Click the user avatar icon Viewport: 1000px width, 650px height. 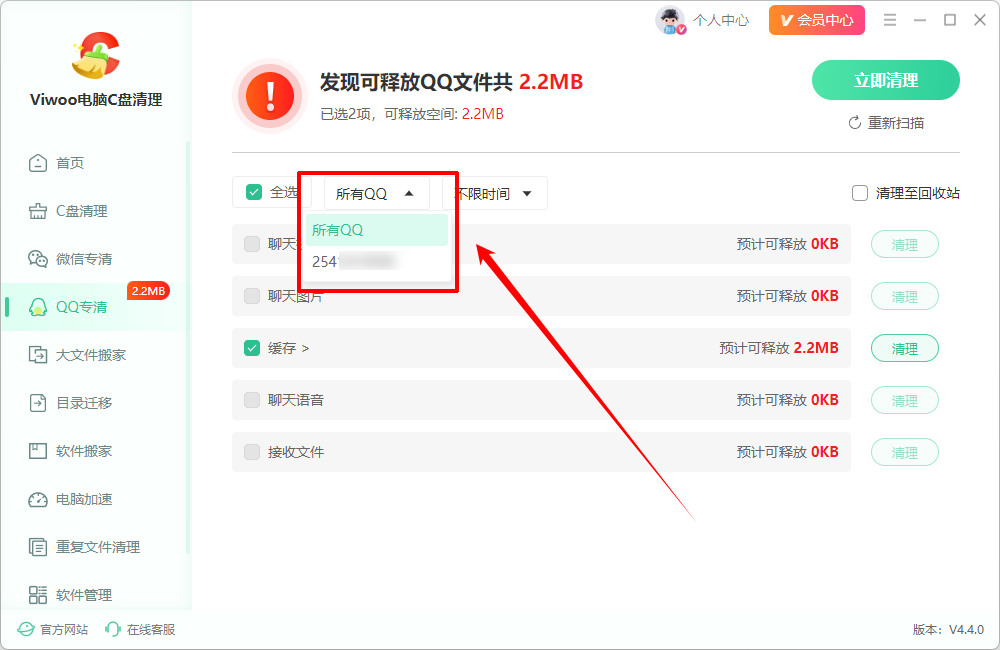[670, 20]
